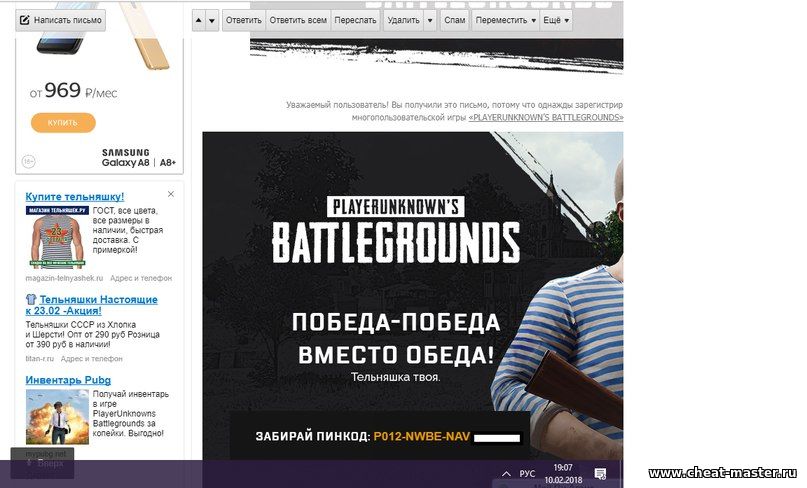
Task: Go to next message with down arrow
Action: (212, 20)
